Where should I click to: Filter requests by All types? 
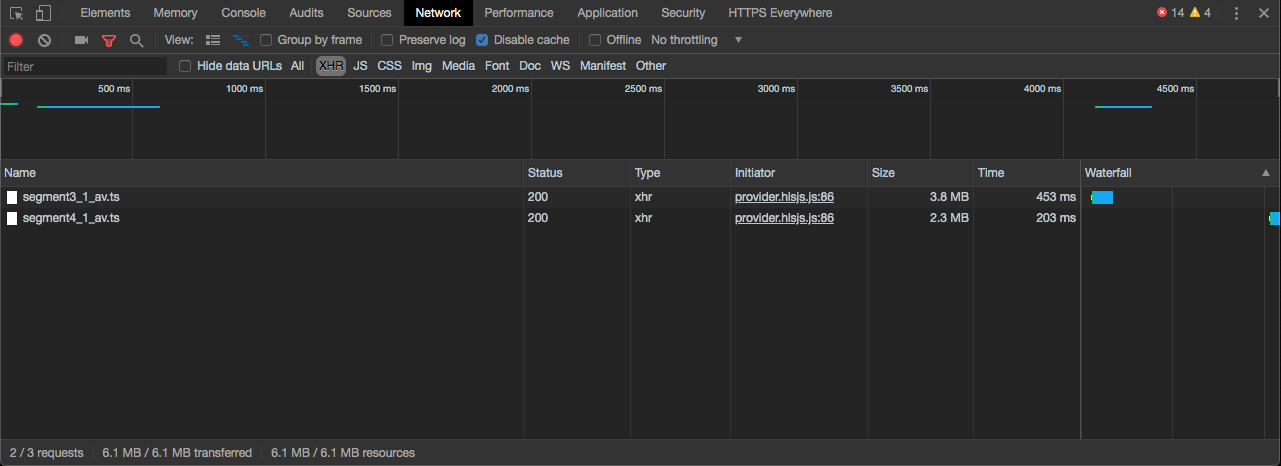(x=298, y=66)
